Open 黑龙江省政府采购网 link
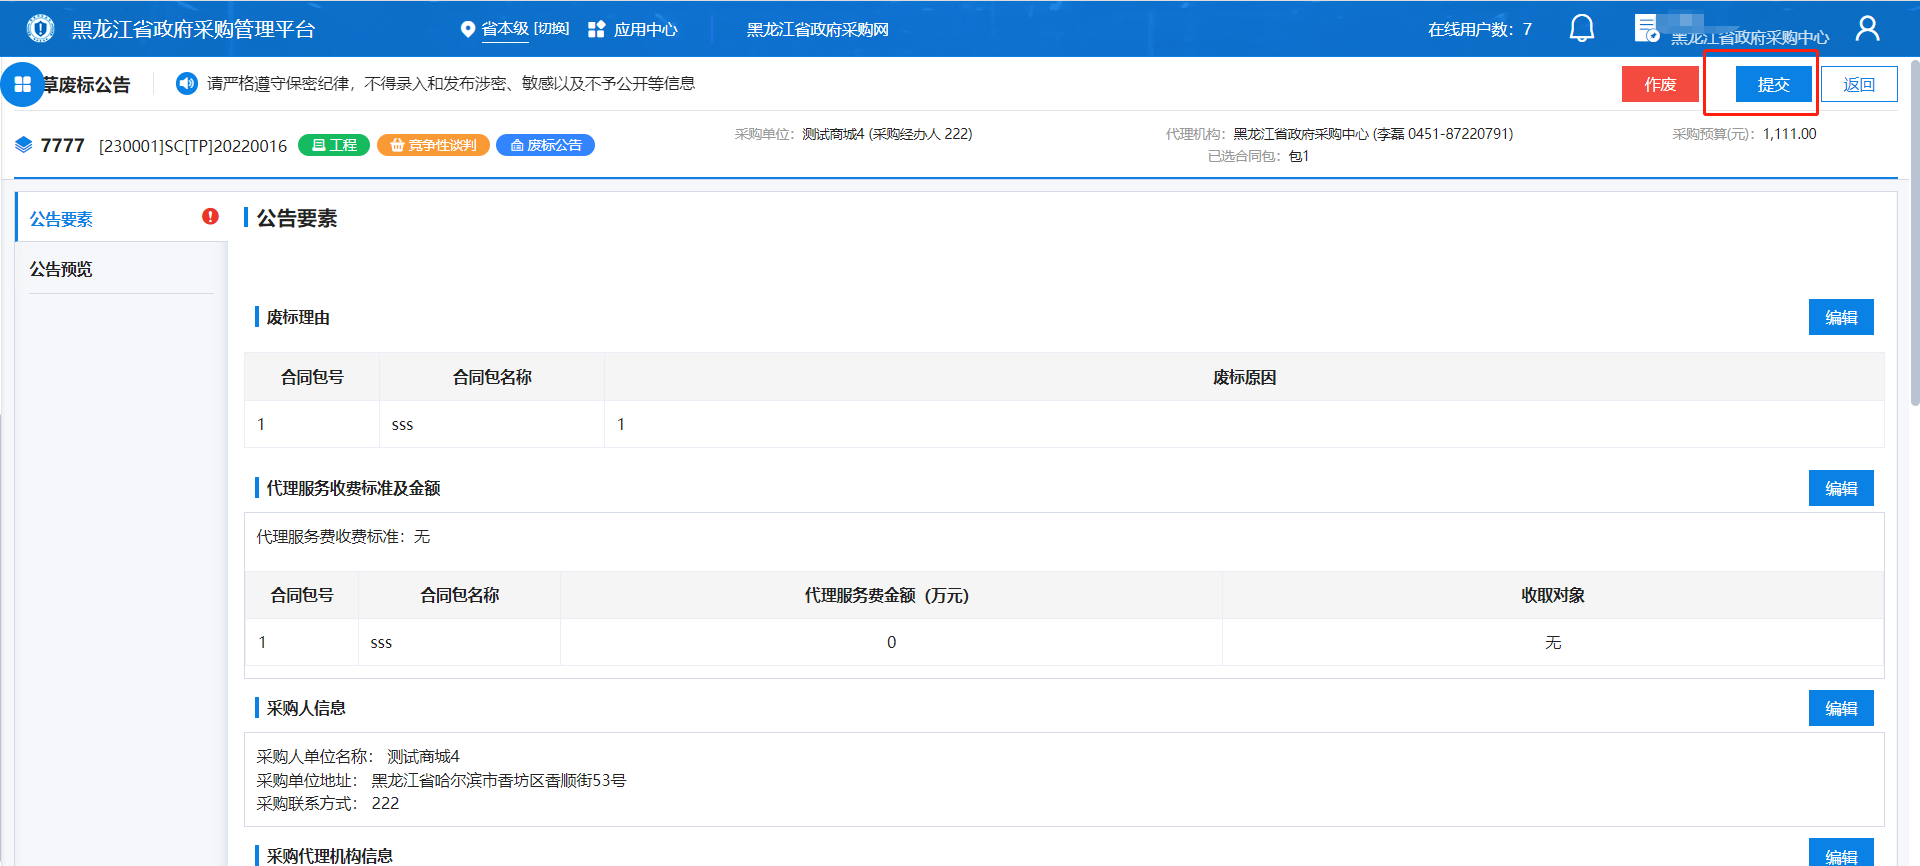 pyautogui.click(x=817, y=30)
